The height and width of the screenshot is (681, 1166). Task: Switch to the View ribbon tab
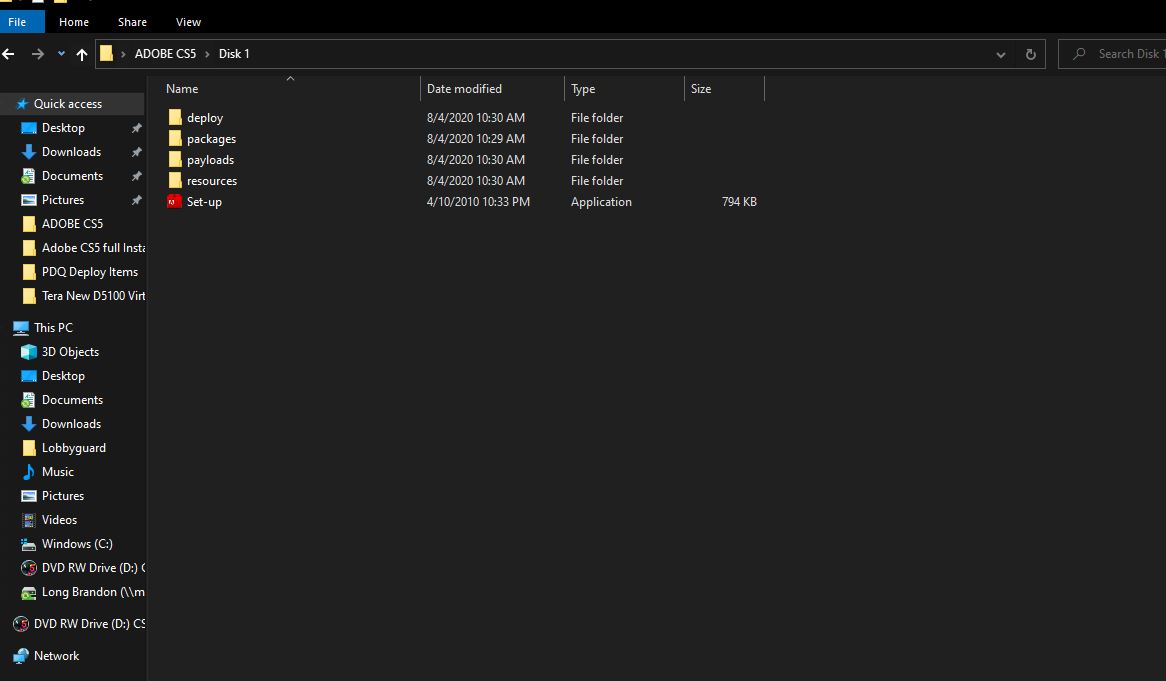[x=188, y=21]
